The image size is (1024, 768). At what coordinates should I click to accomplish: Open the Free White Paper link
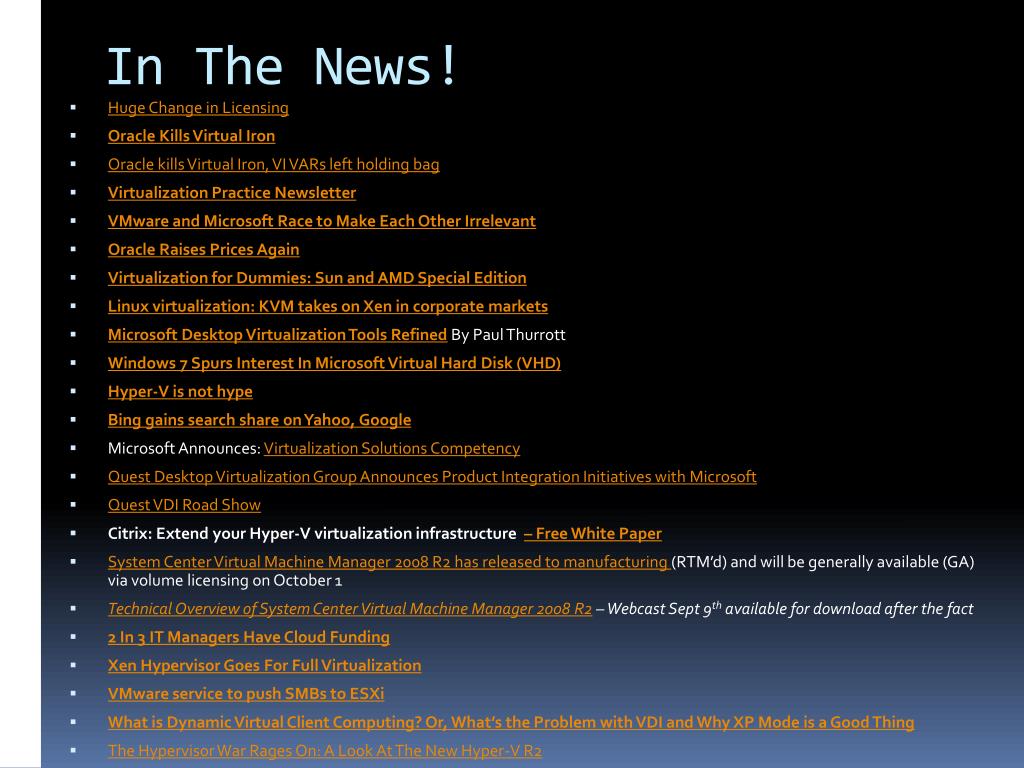593,534
